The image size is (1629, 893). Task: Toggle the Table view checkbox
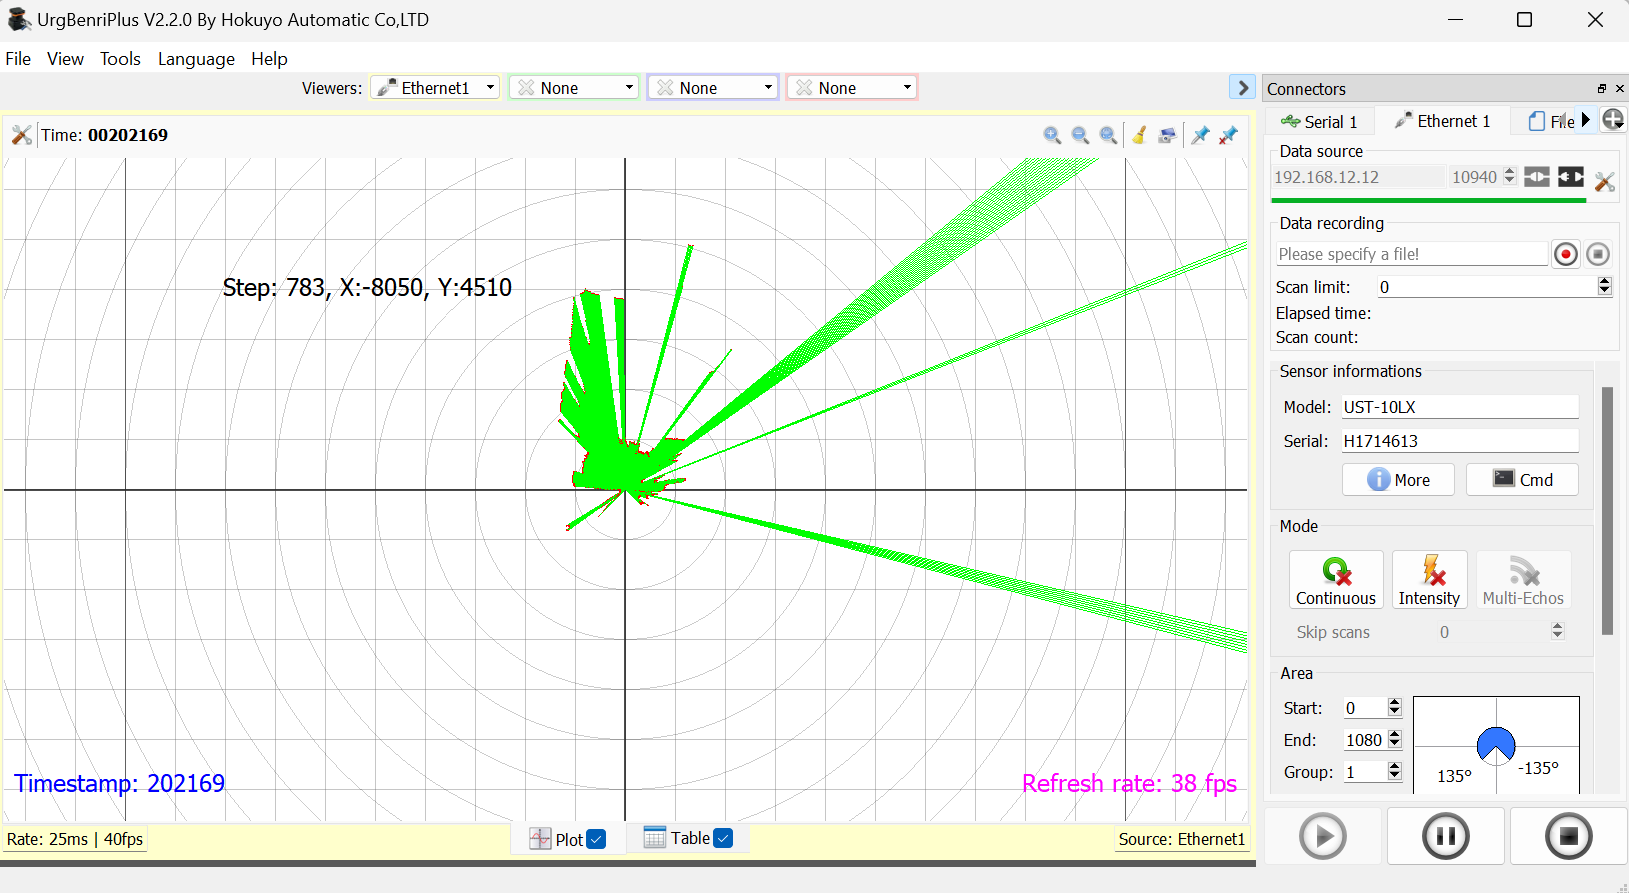[x=723, y=838]
